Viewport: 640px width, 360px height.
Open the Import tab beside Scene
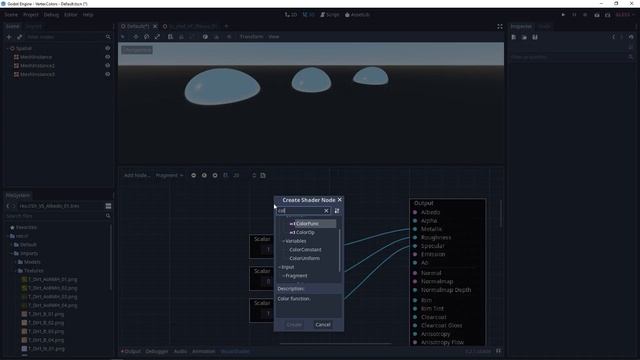33,26
